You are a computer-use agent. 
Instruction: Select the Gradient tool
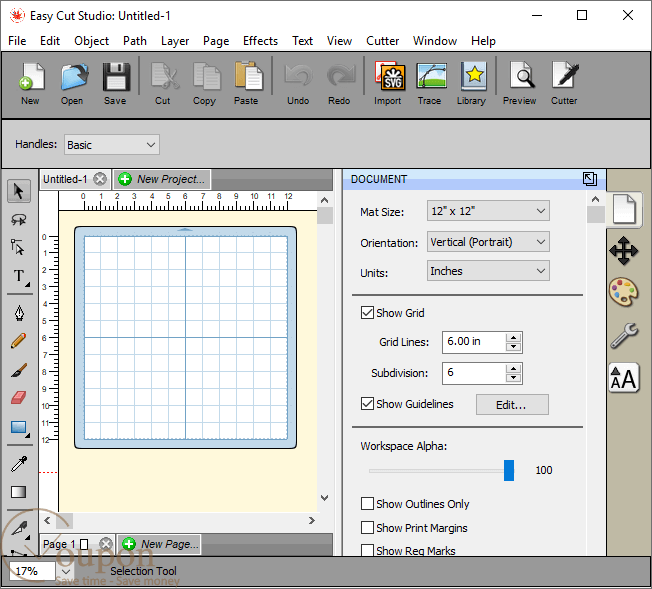click(19, 492)
